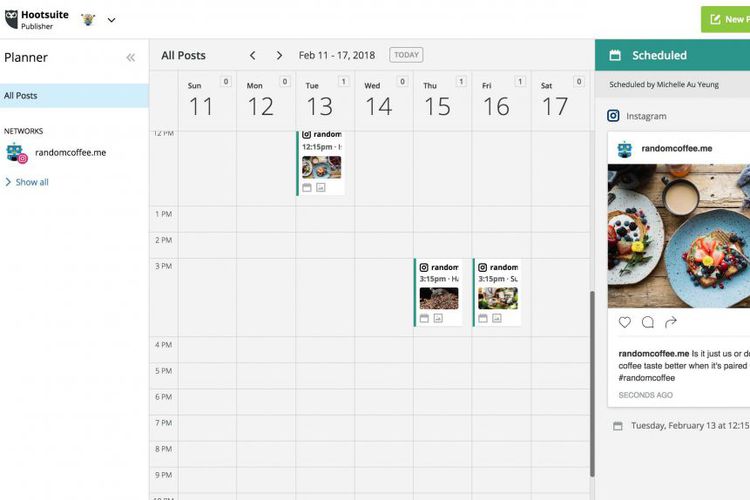Choose the randomcoffee.me network in sidebar
The image size is (750, 500).
[70, 153]
